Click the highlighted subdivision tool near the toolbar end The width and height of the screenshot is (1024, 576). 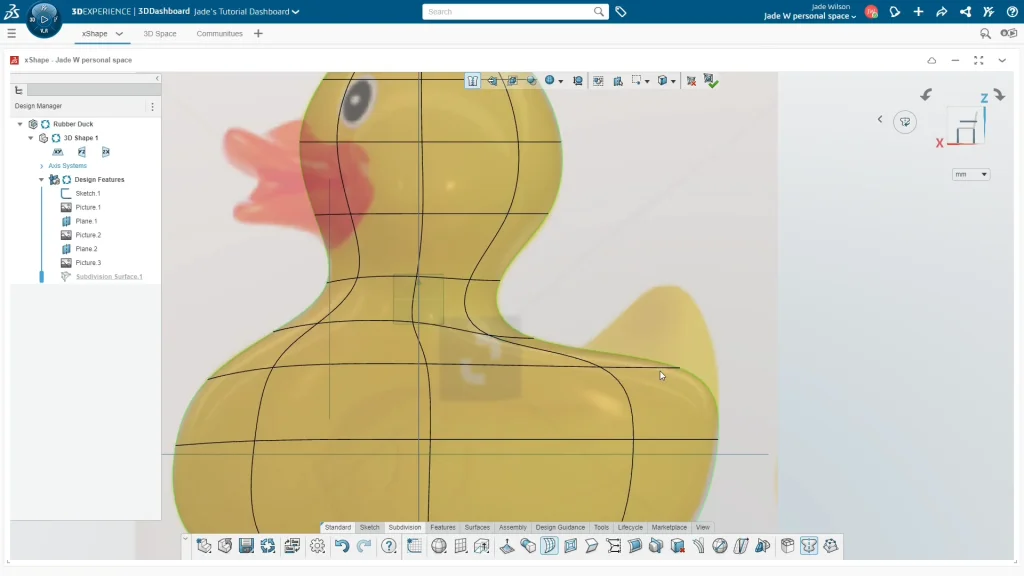(808, 546)
